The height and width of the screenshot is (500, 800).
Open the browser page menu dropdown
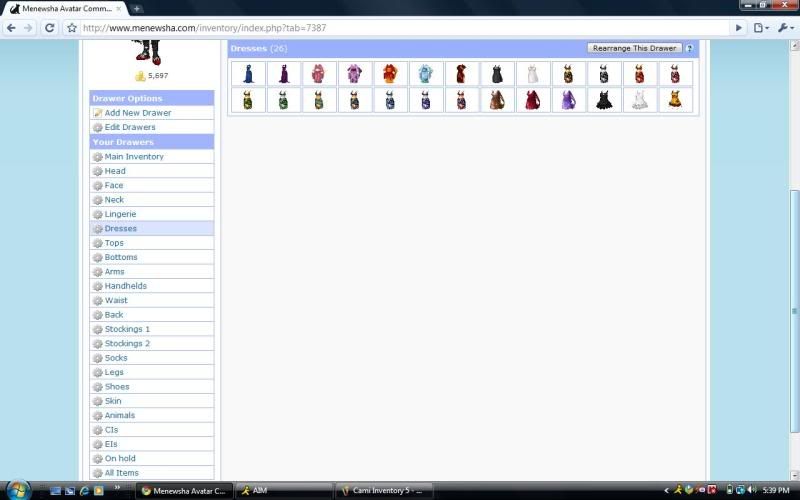click(x=761, y=28)
